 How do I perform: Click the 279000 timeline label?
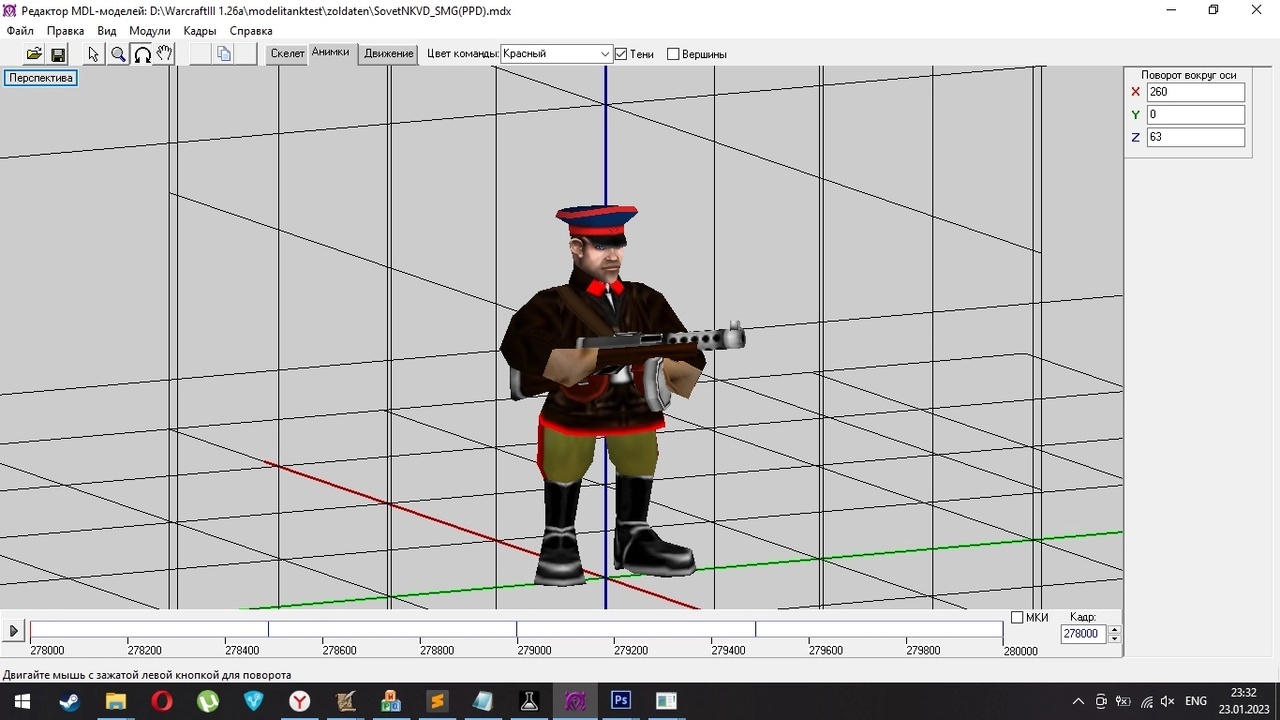point(534,650)
